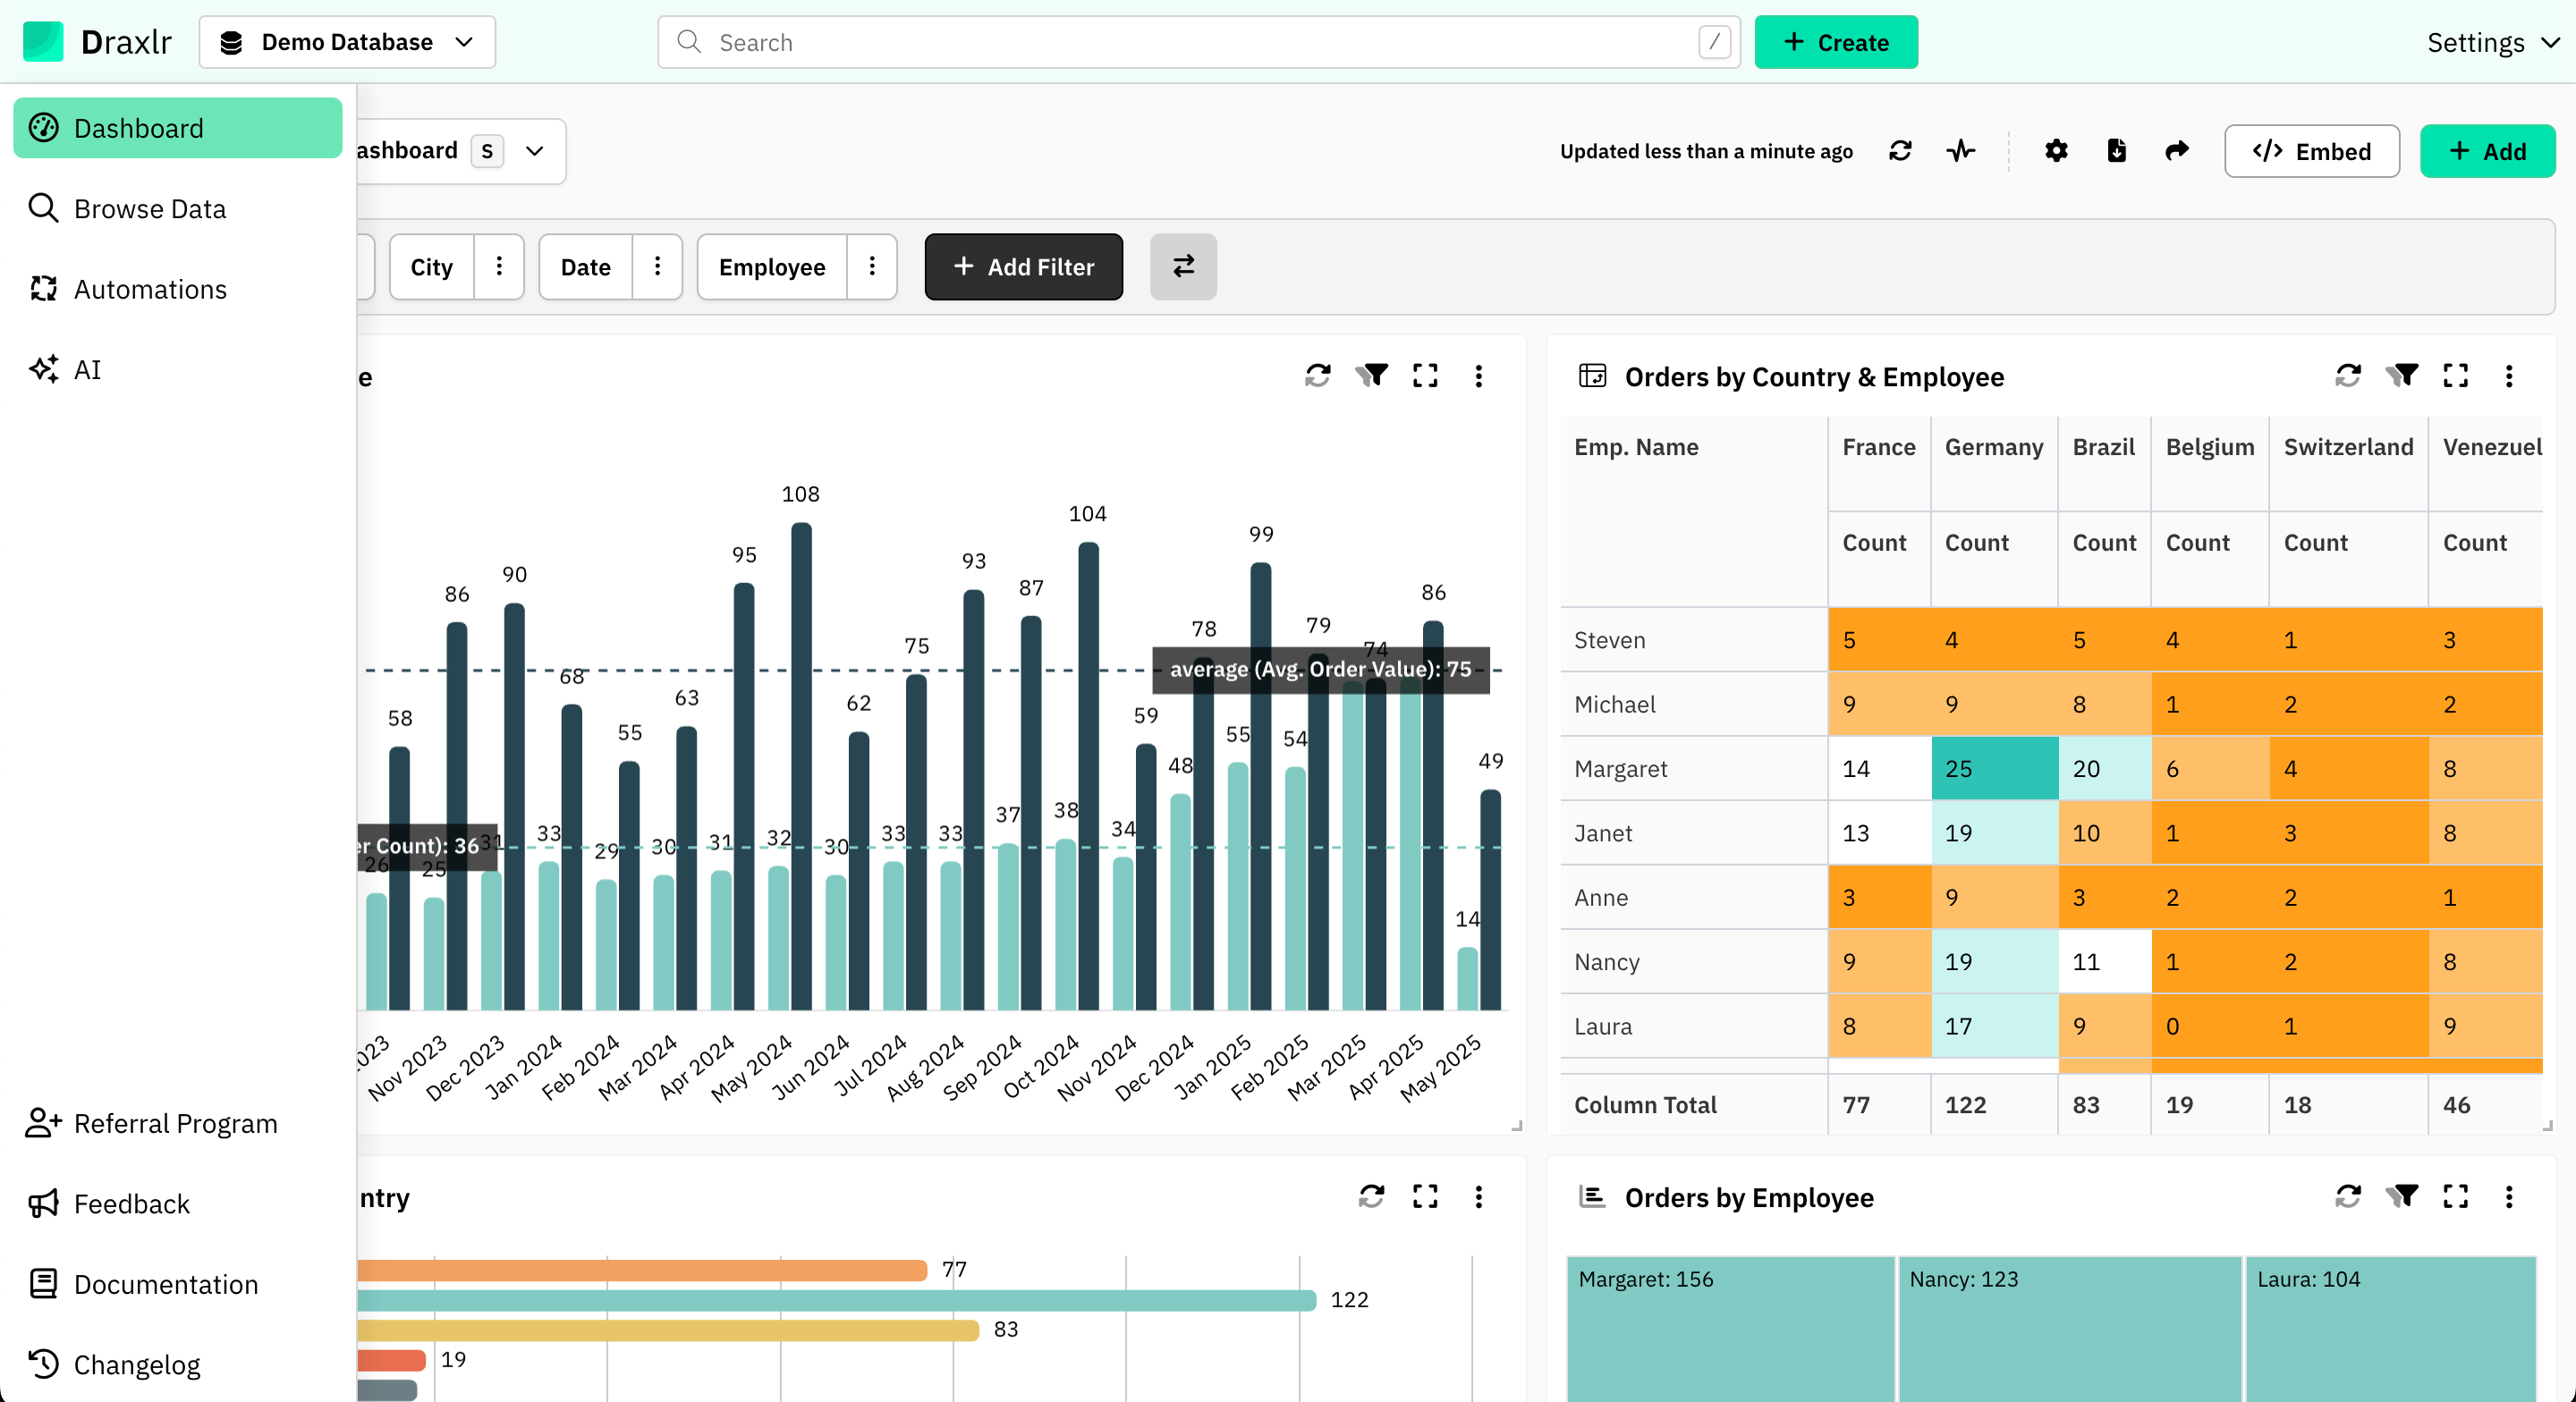
Task: Expand Orders by Employee to fullscreen
Action: (x=2456, y=1196)
